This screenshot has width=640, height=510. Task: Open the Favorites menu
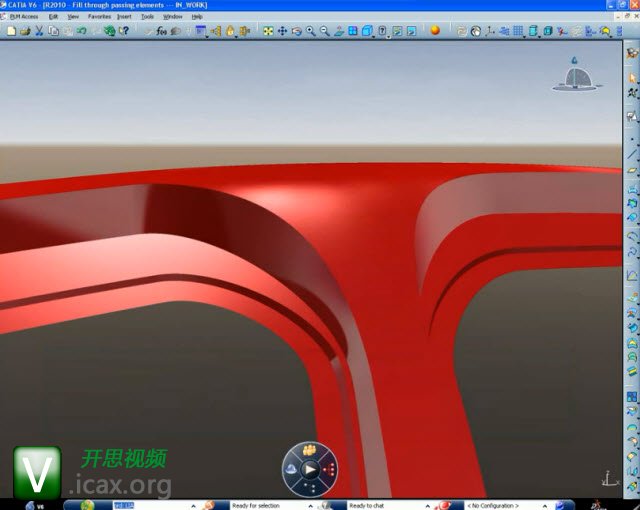99,17
